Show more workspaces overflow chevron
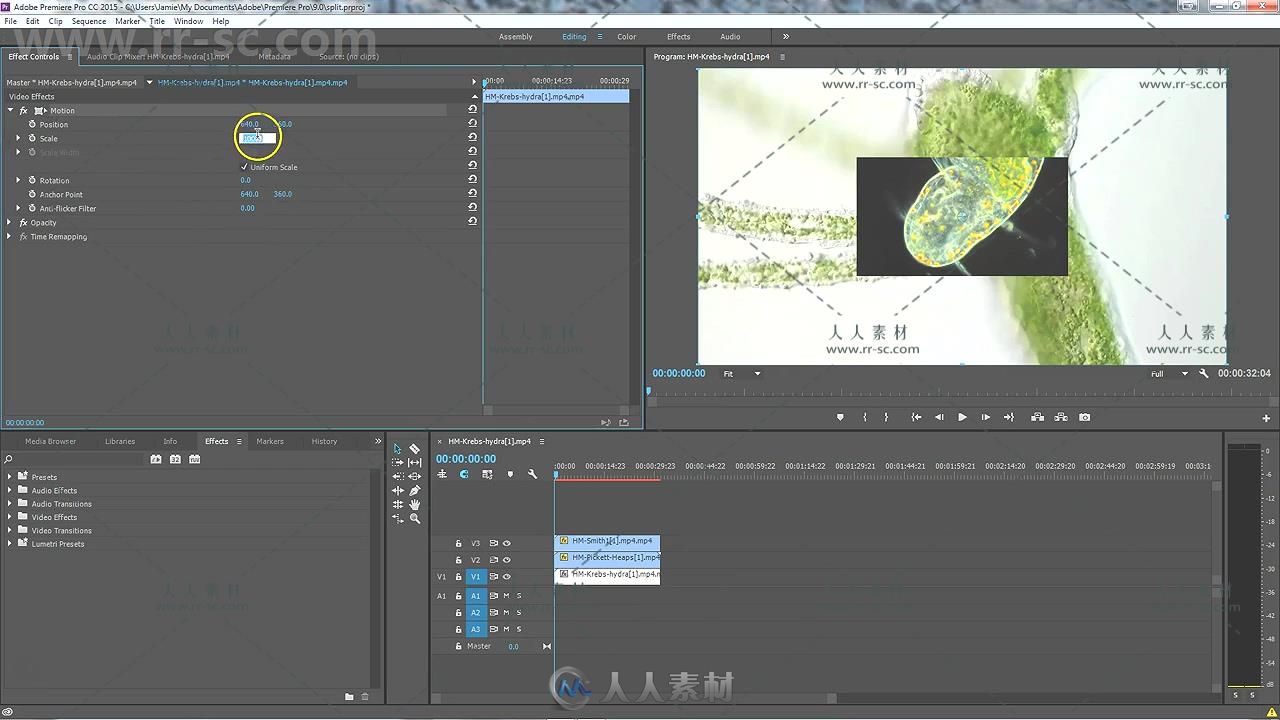1280x720 pixels. (x=785, y=36)
